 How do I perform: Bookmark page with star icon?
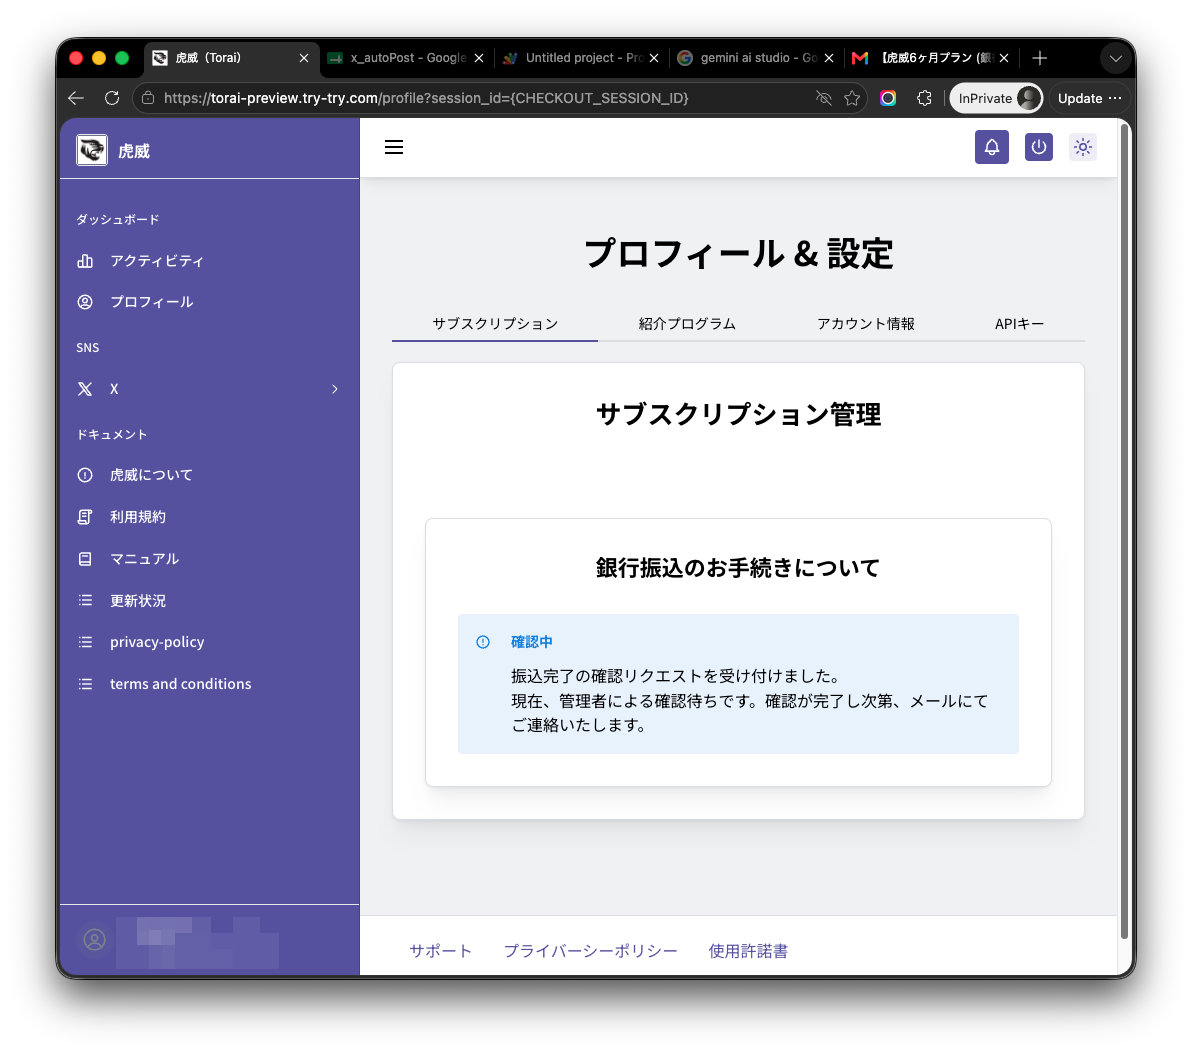(852, 98)
